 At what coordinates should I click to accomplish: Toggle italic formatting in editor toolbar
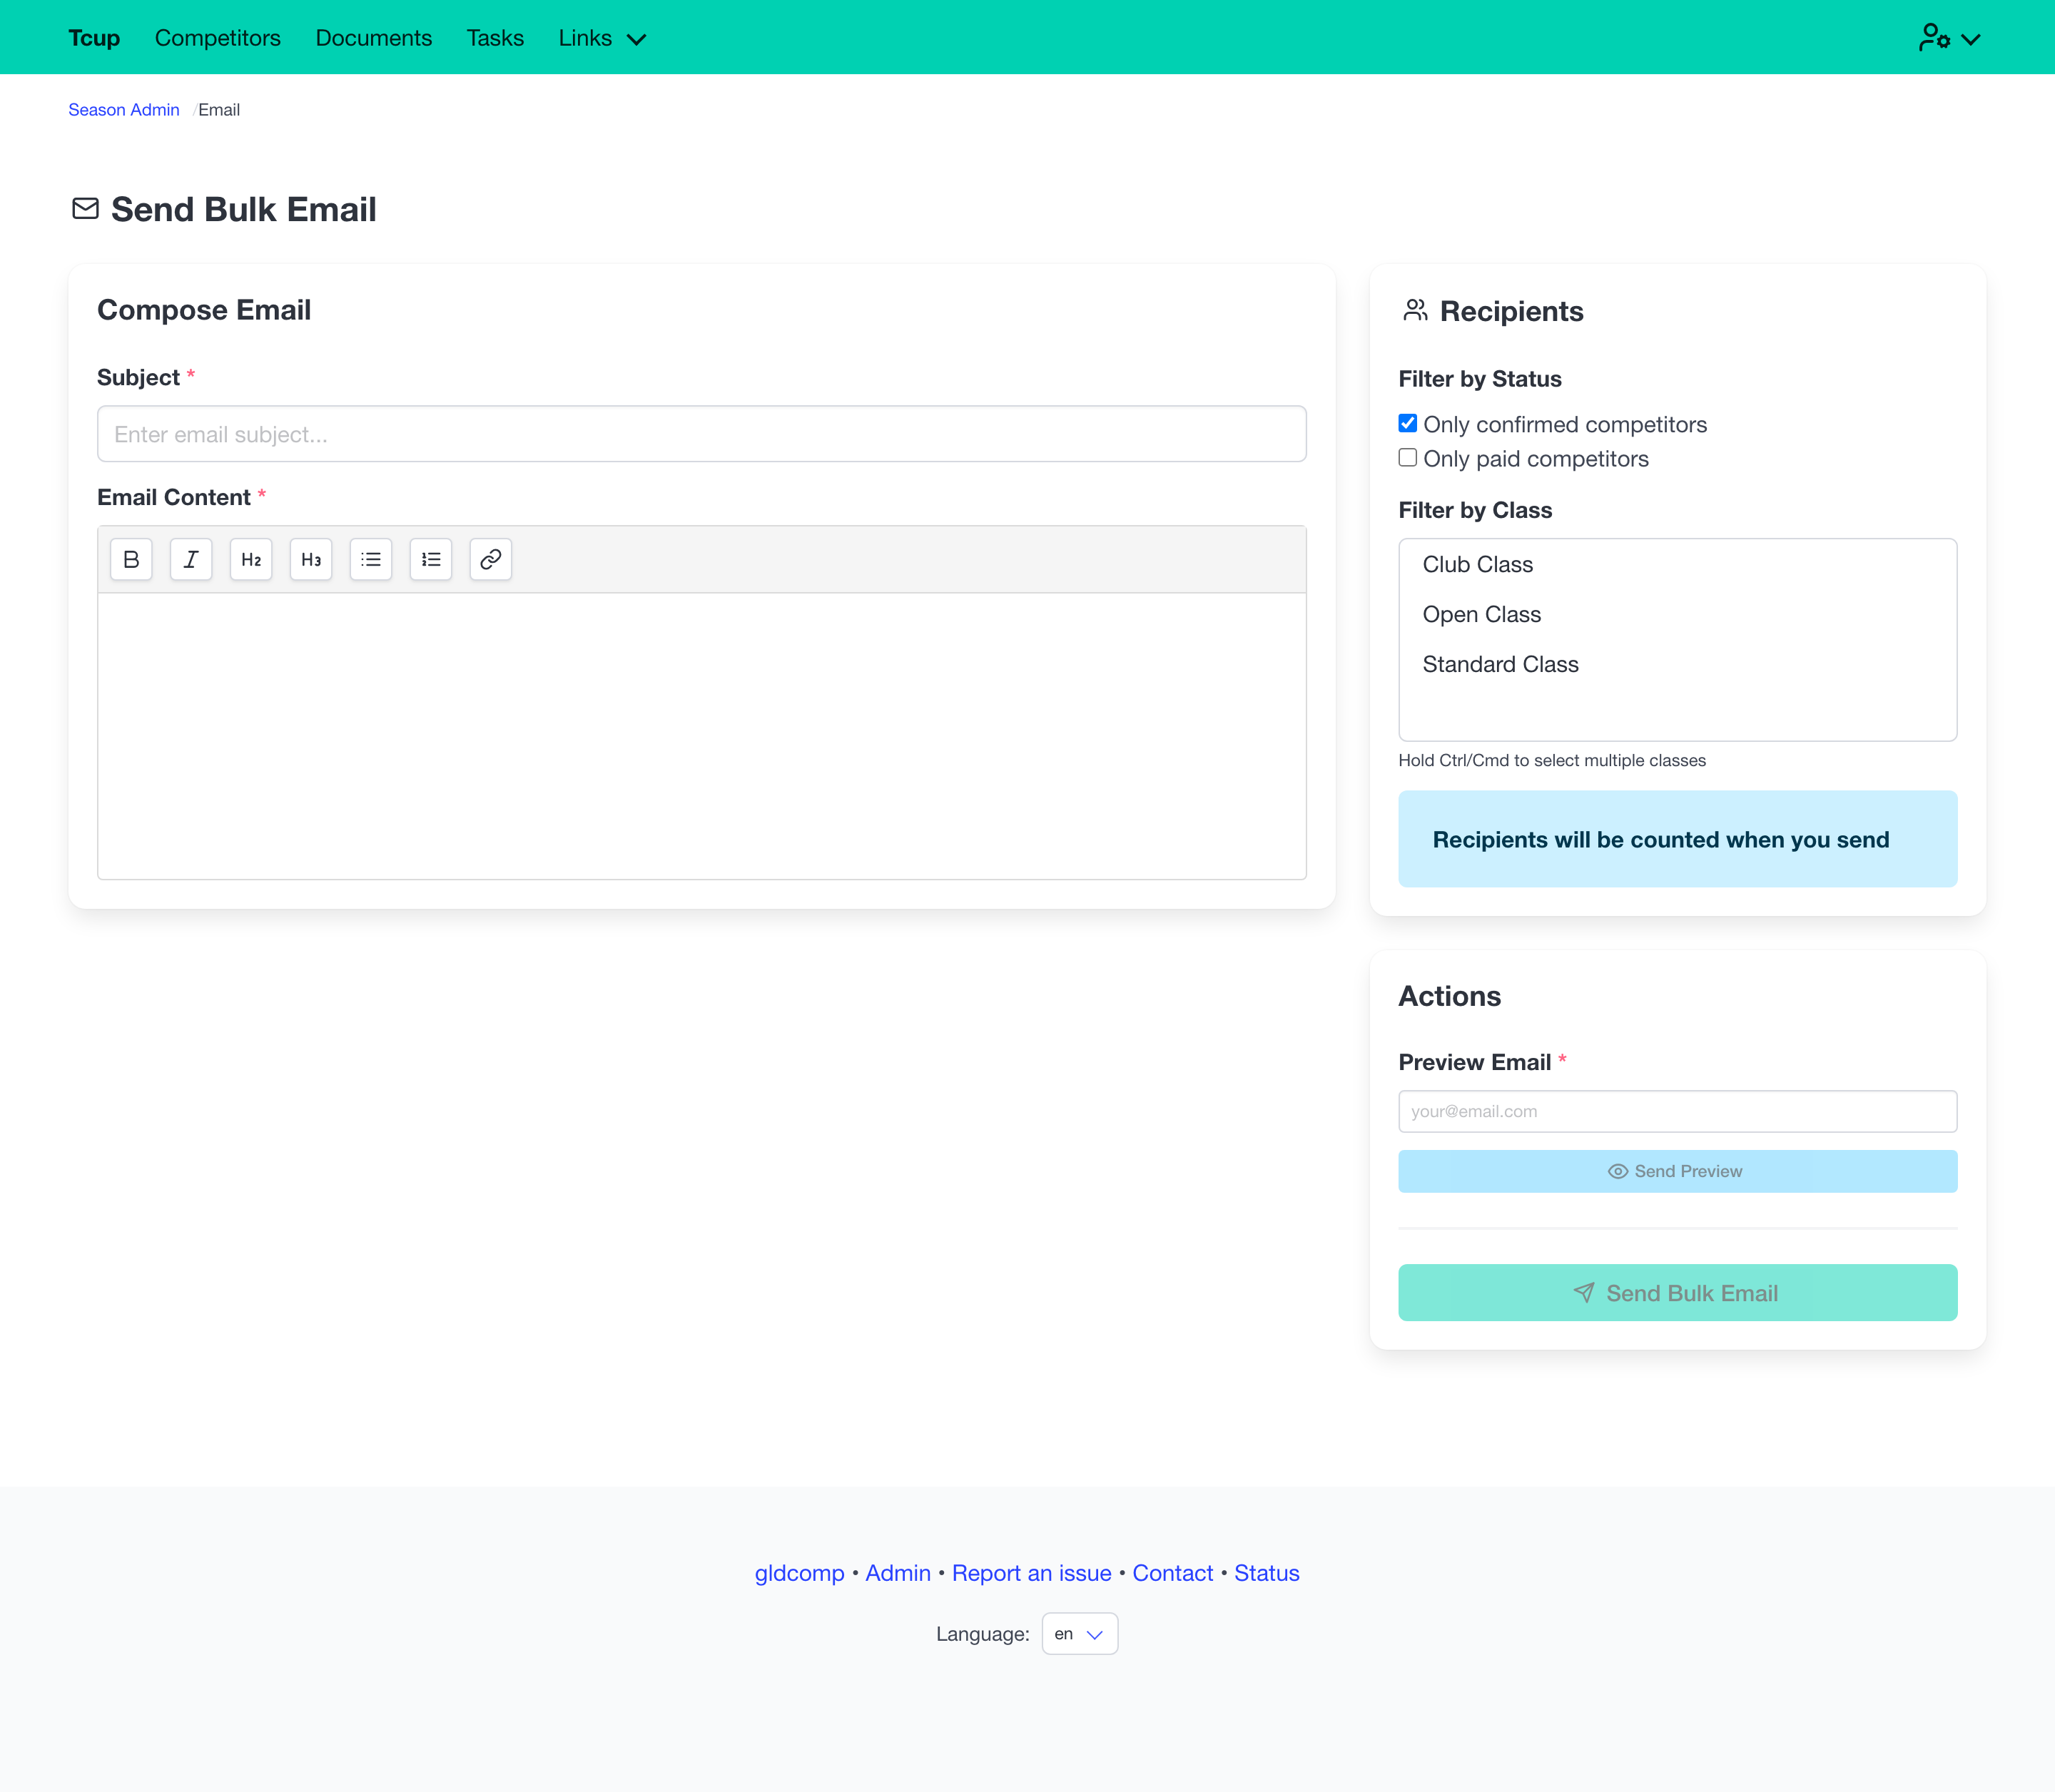[191, 559]
